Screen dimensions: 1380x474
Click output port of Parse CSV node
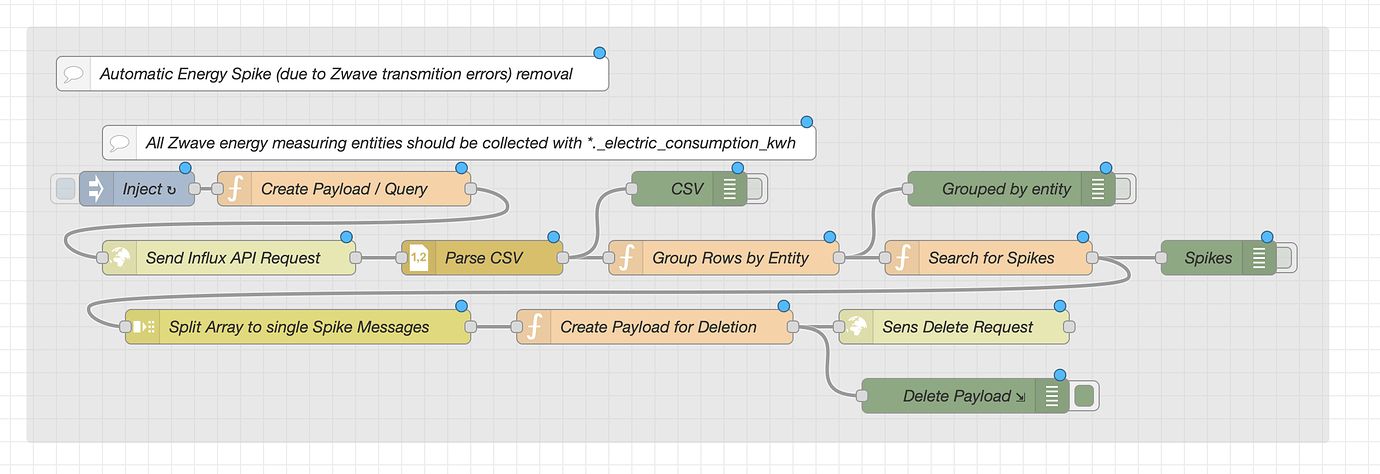562,258
